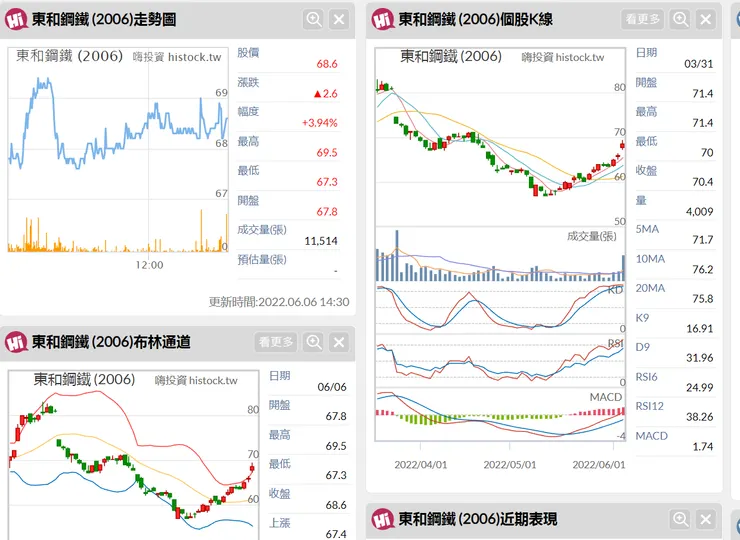
Task: Click the magnifier icon on 近期表現 panel
Action: (681, 519)
